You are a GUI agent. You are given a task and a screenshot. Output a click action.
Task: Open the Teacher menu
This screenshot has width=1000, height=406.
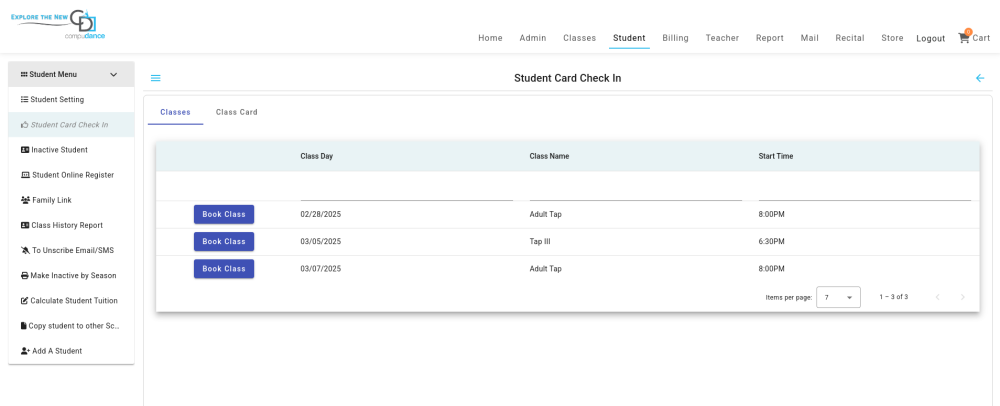tap(722, 38)
